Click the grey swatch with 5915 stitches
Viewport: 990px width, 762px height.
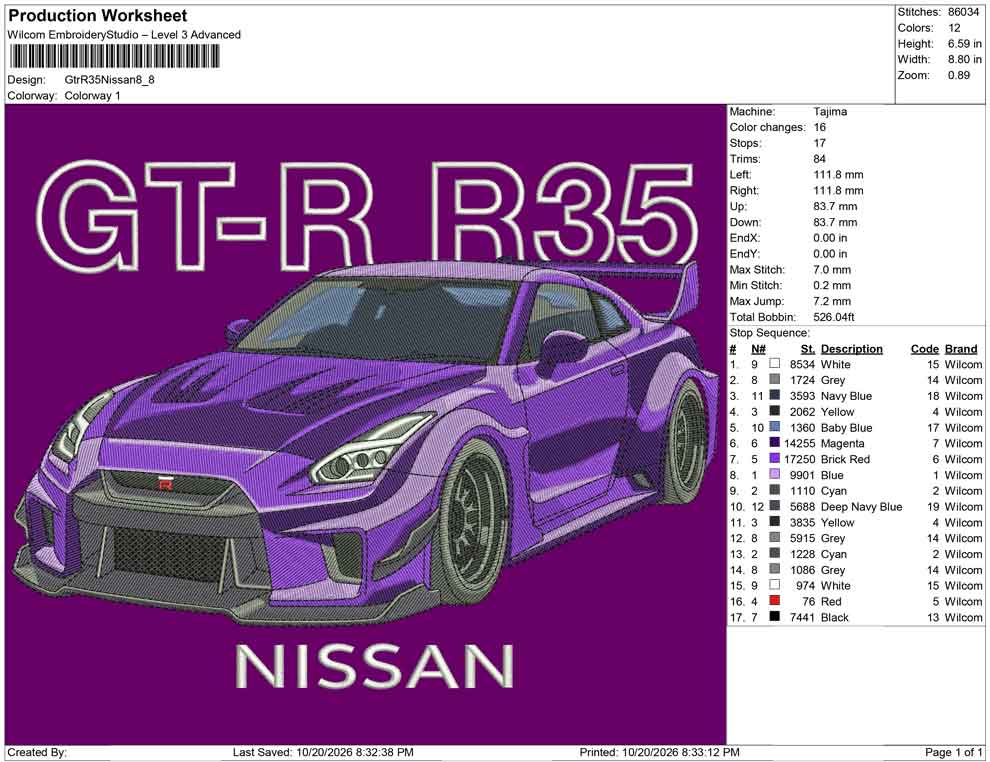[x=775, y=537]
